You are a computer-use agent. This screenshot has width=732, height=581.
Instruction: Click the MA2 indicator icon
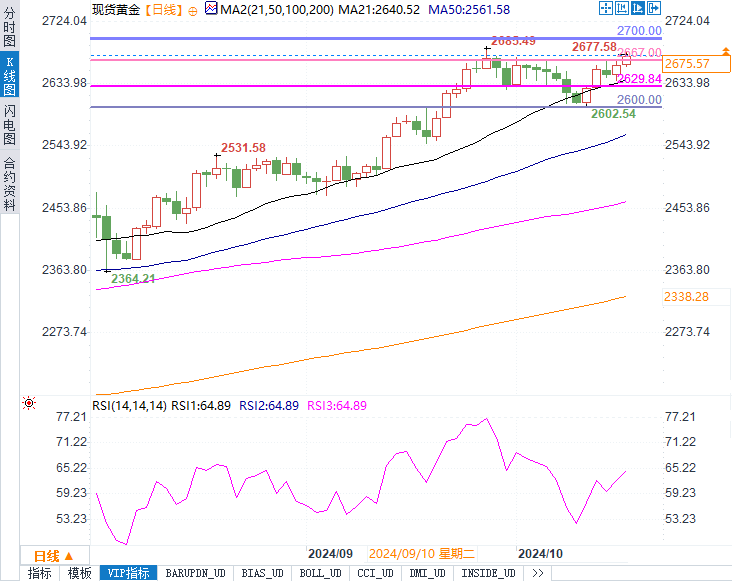[x=209, y=9]
